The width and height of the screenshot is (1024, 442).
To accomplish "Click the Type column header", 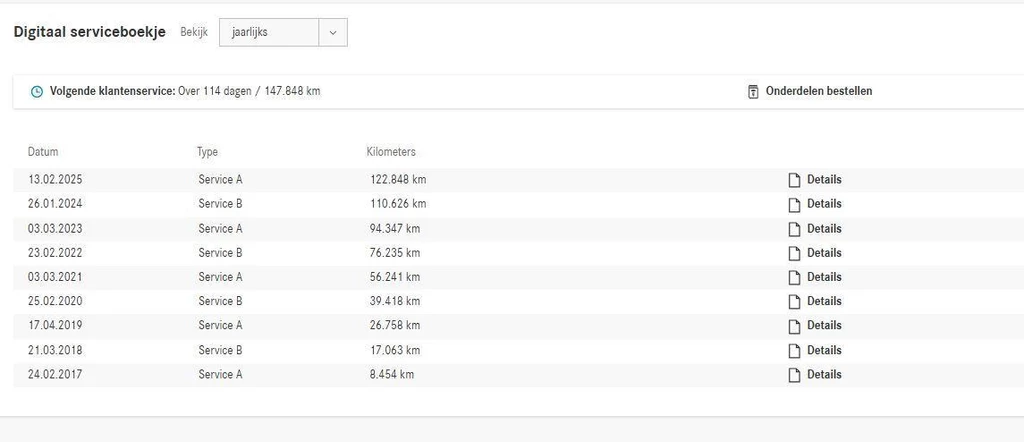I will coord(207,152).
